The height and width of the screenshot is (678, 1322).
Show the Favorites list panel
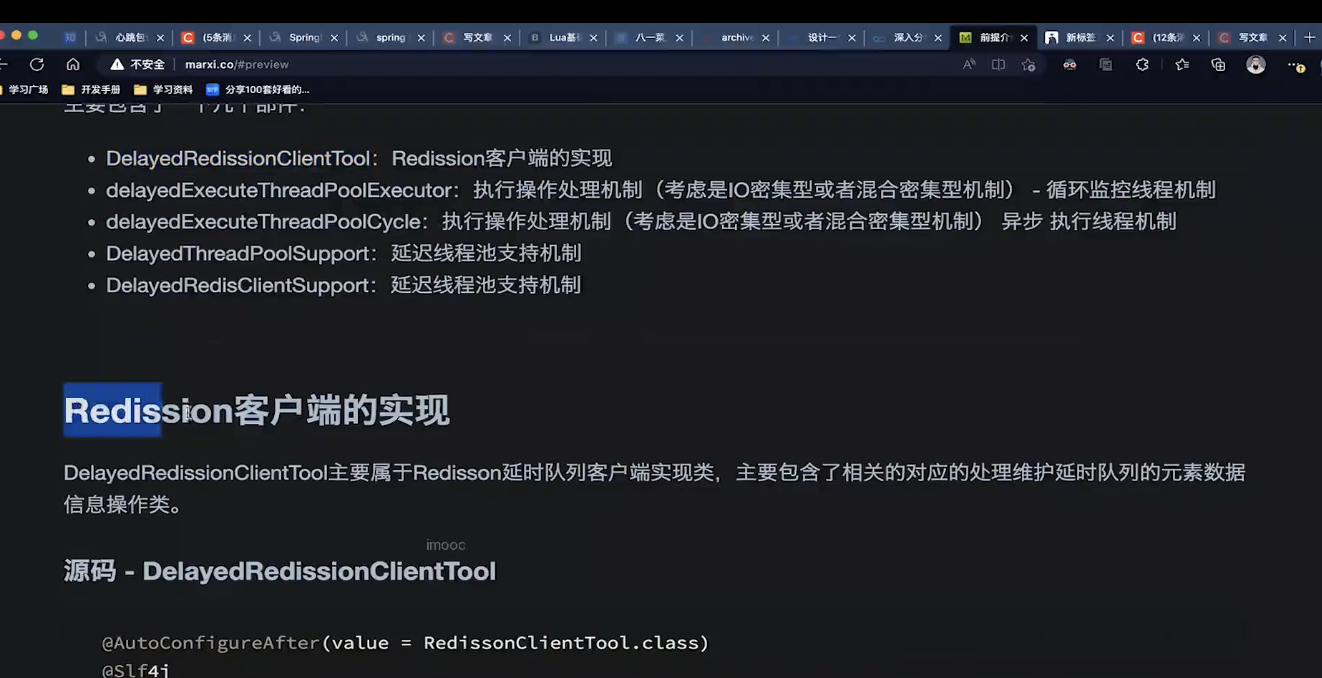pos(1182,64)
